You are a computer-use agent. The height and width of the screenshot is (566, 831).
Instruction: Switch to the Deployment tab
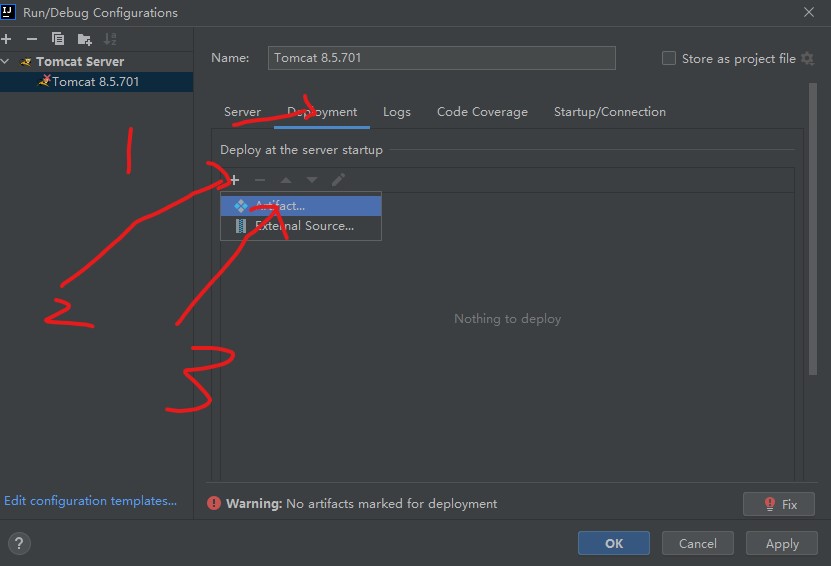pos(322,112)
